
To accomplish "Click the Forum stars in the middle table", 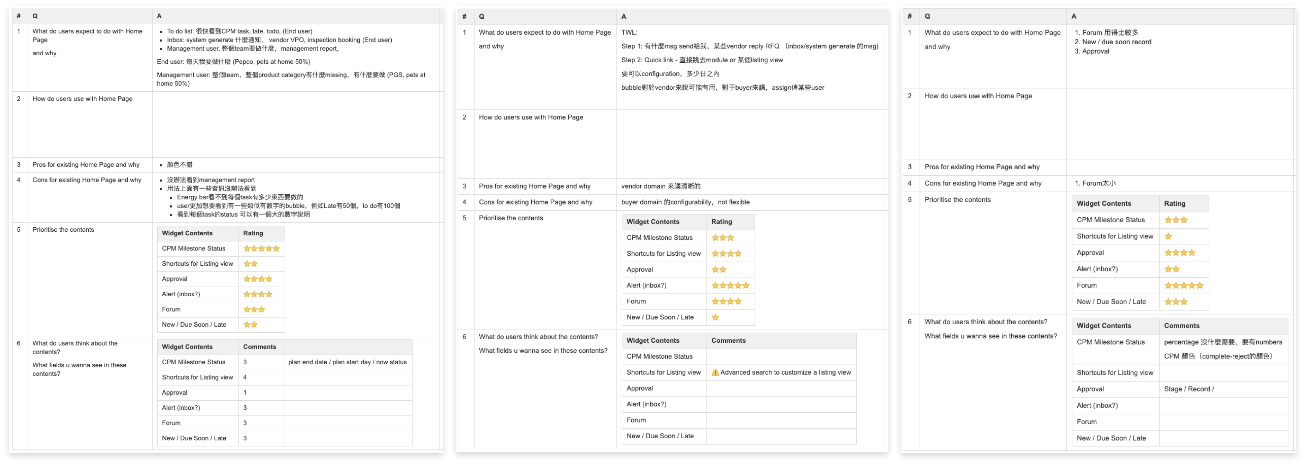I will pos(726,301).
